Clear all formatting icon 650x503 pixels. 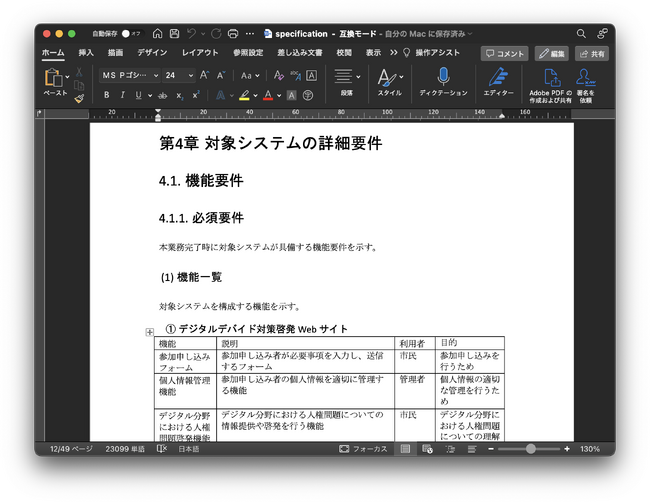coord(279,75)
